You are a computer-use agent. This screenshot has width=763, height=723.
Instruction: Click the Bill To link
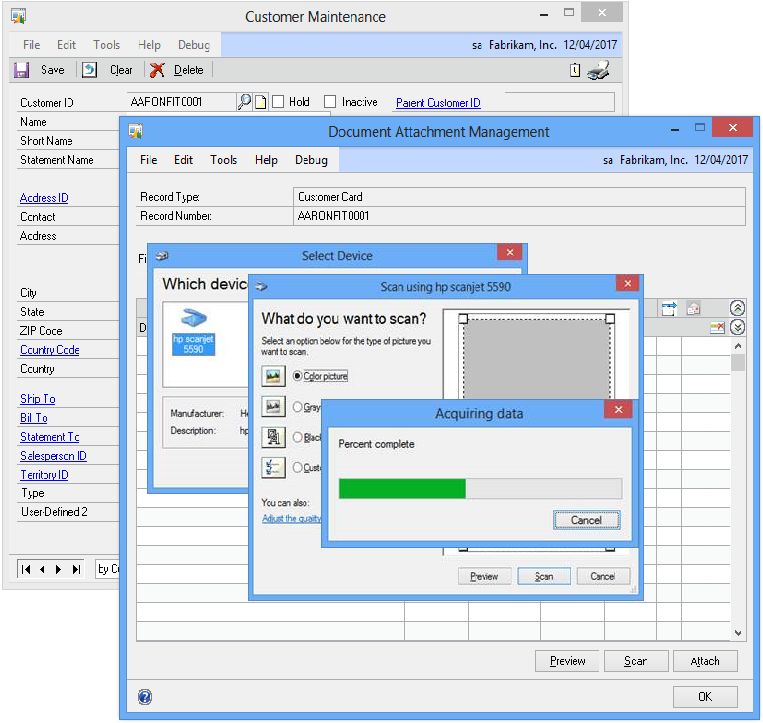point(34,417)
